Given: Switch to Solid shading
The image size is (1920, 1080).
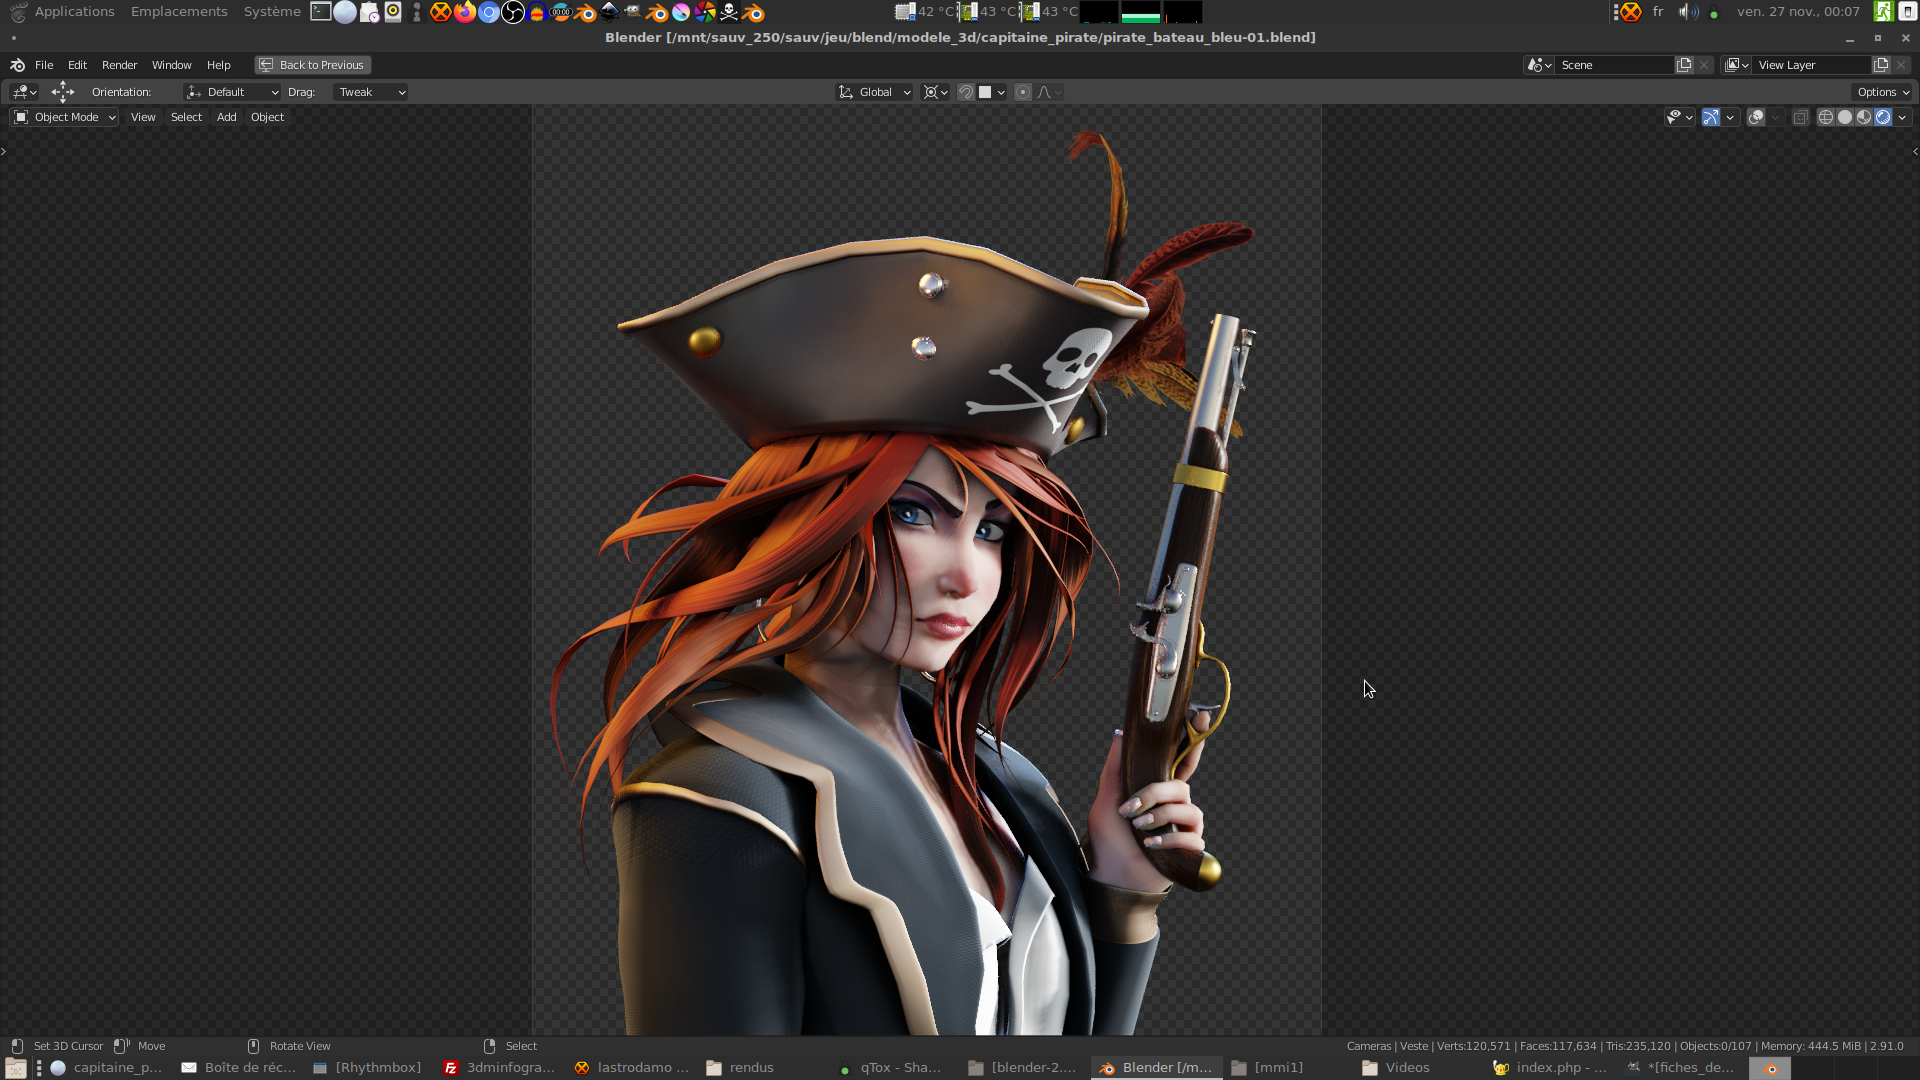Looking at the screenshot, I should click(x=1845, y=117).
